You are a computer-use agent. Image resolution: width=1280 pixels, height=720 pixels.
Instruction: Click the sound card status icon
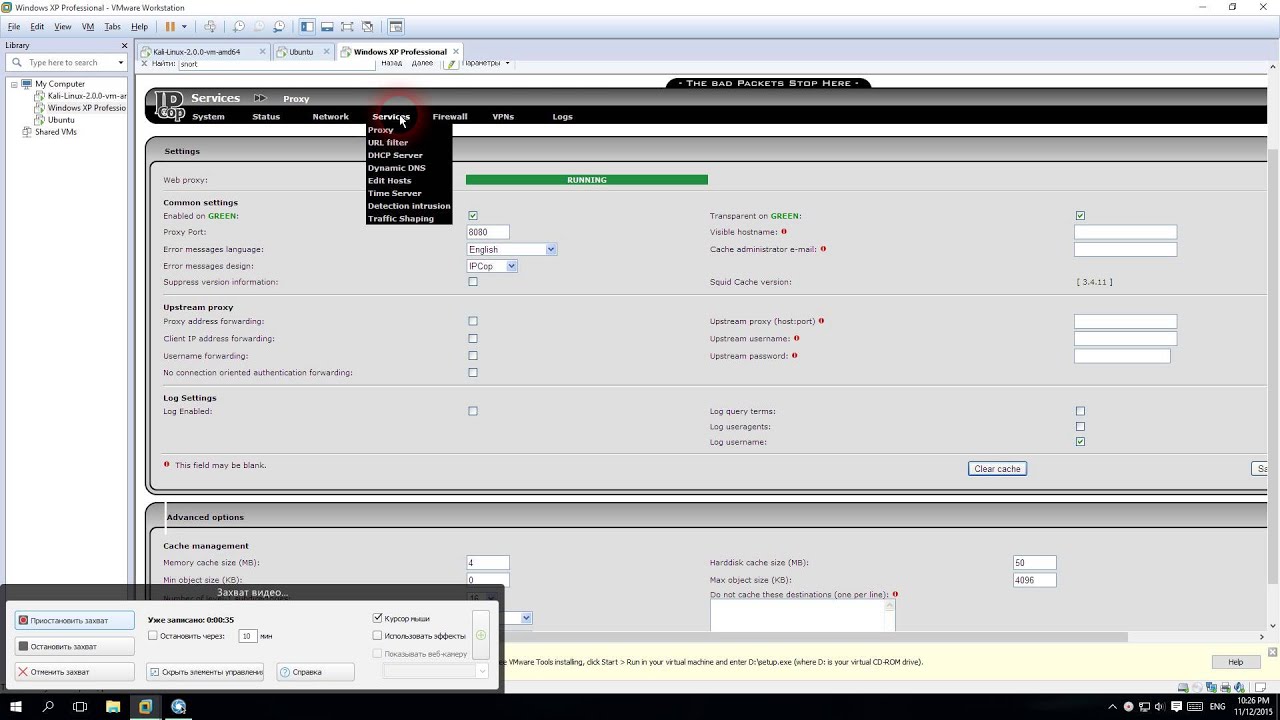pyautogui.click(x=1239, y=687)
